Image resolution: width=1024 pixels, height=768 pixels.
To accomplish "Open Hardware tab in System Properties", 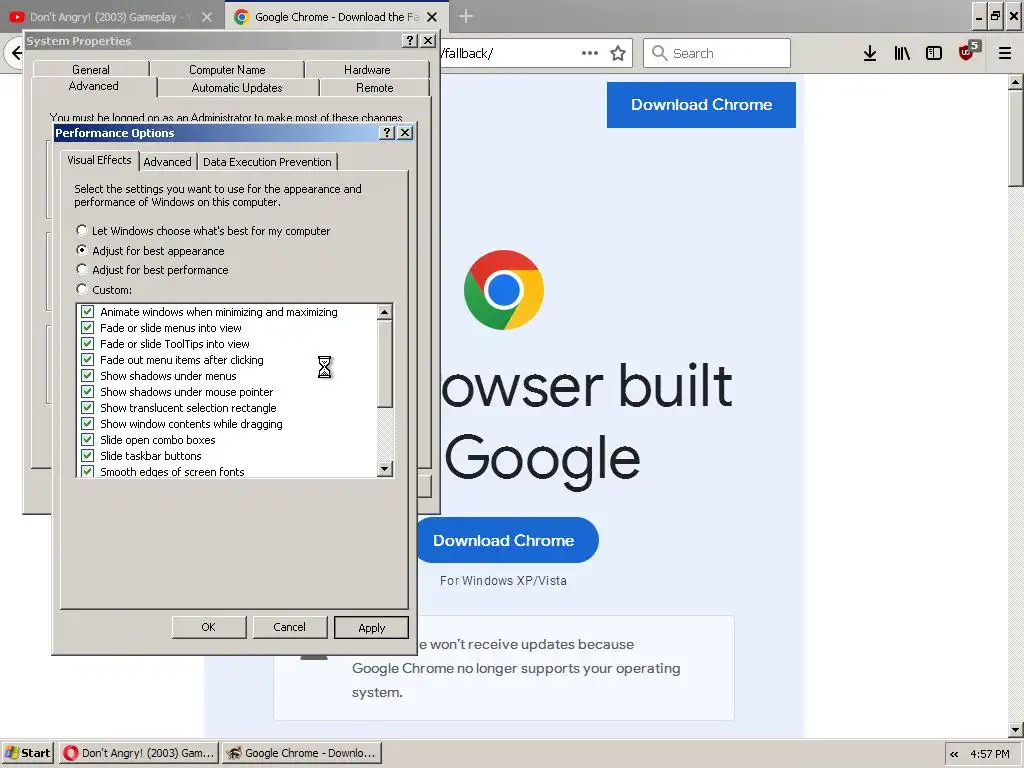I will coord(367,69).
